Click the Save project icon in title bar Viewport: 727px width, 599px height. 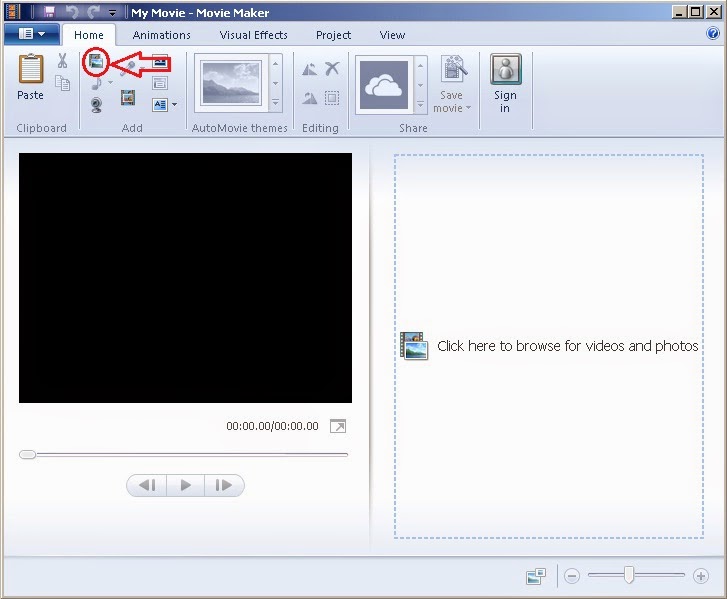(50, 12)
